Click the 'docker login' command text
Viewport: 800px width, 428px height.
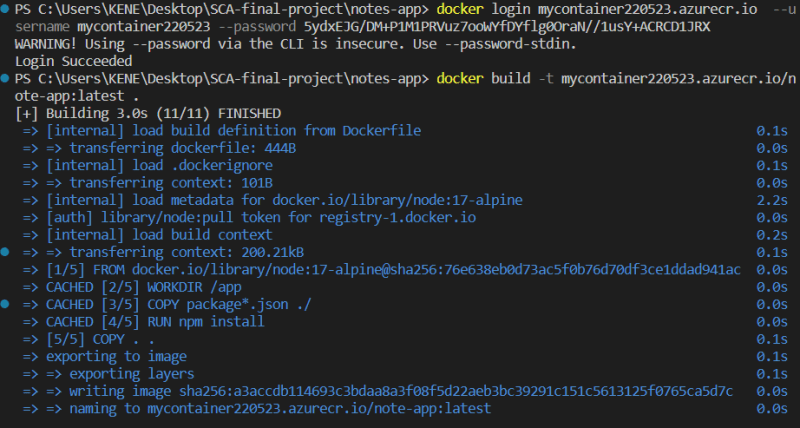tap(483, 9)
